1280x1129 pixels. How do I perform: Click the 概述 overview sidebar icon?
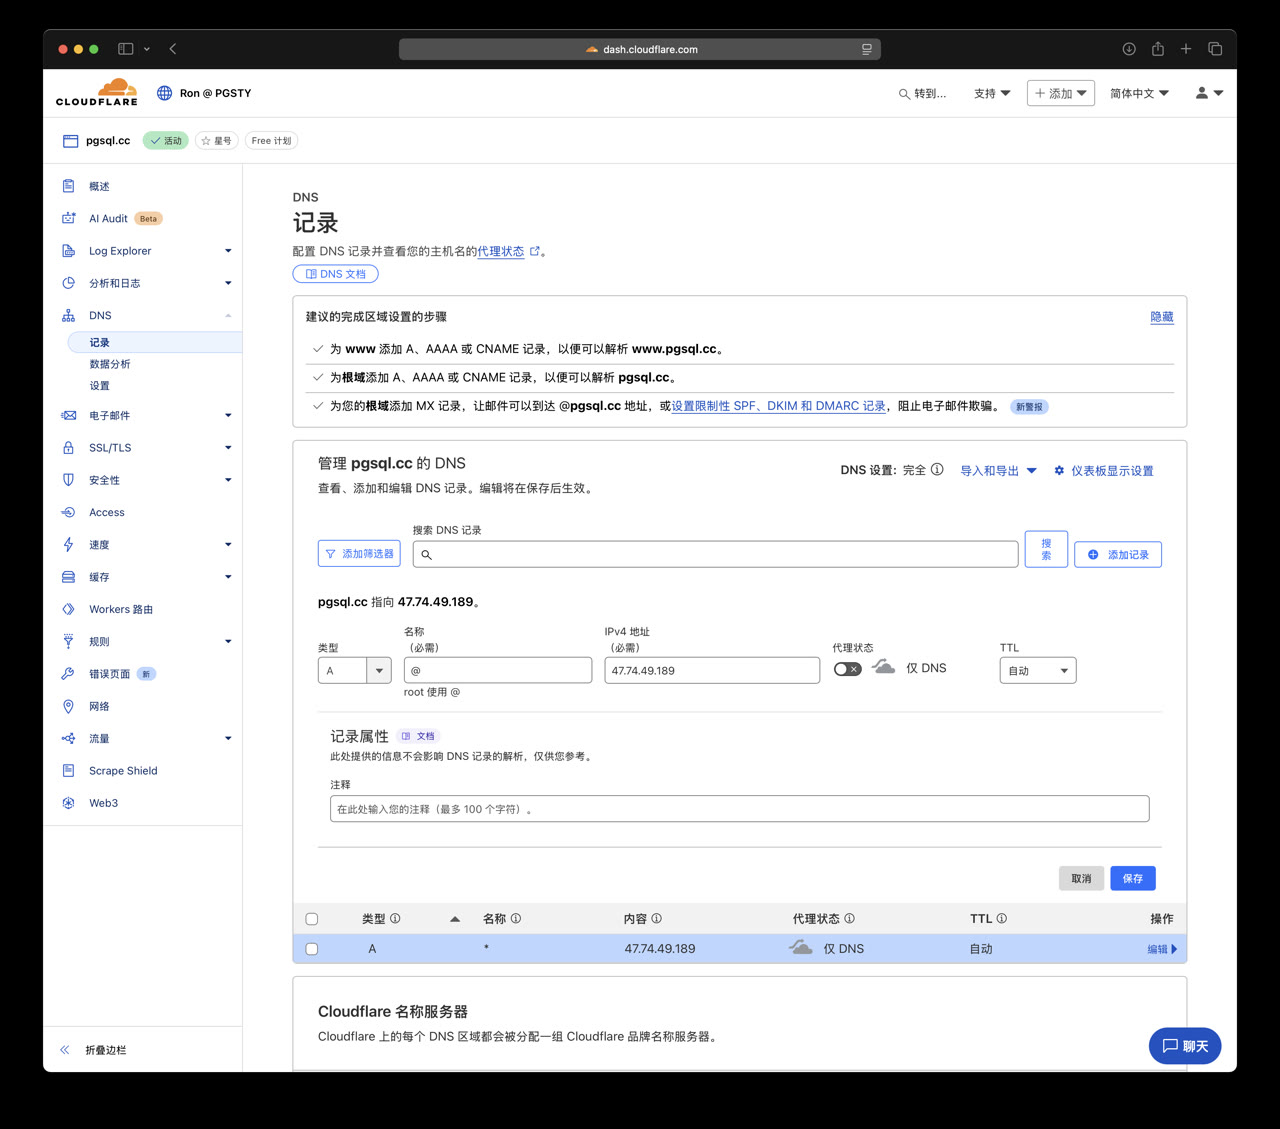[68, 186]
